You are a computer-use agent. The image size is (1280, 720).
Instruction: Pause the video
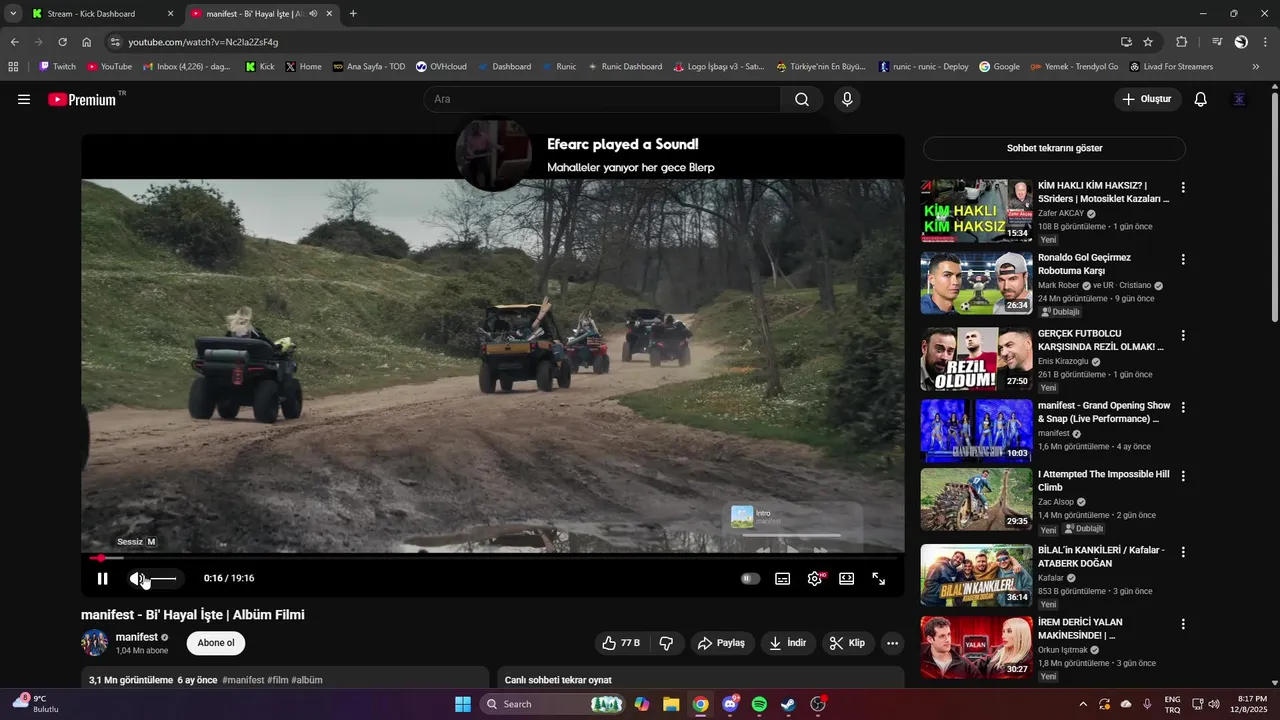click(x=102, y=578)
